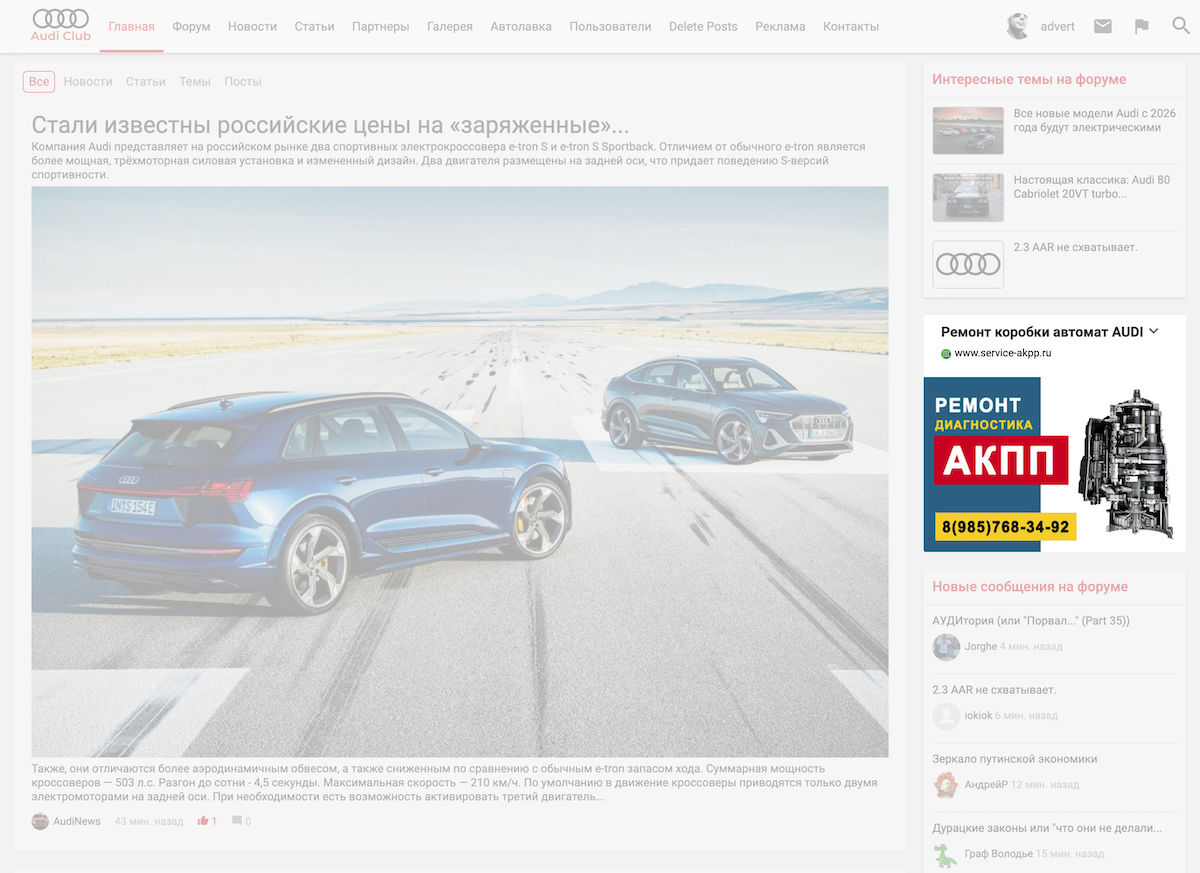Click iokiok's avatar
This screenshot has height=873, width=1200.
click(946, 716)
